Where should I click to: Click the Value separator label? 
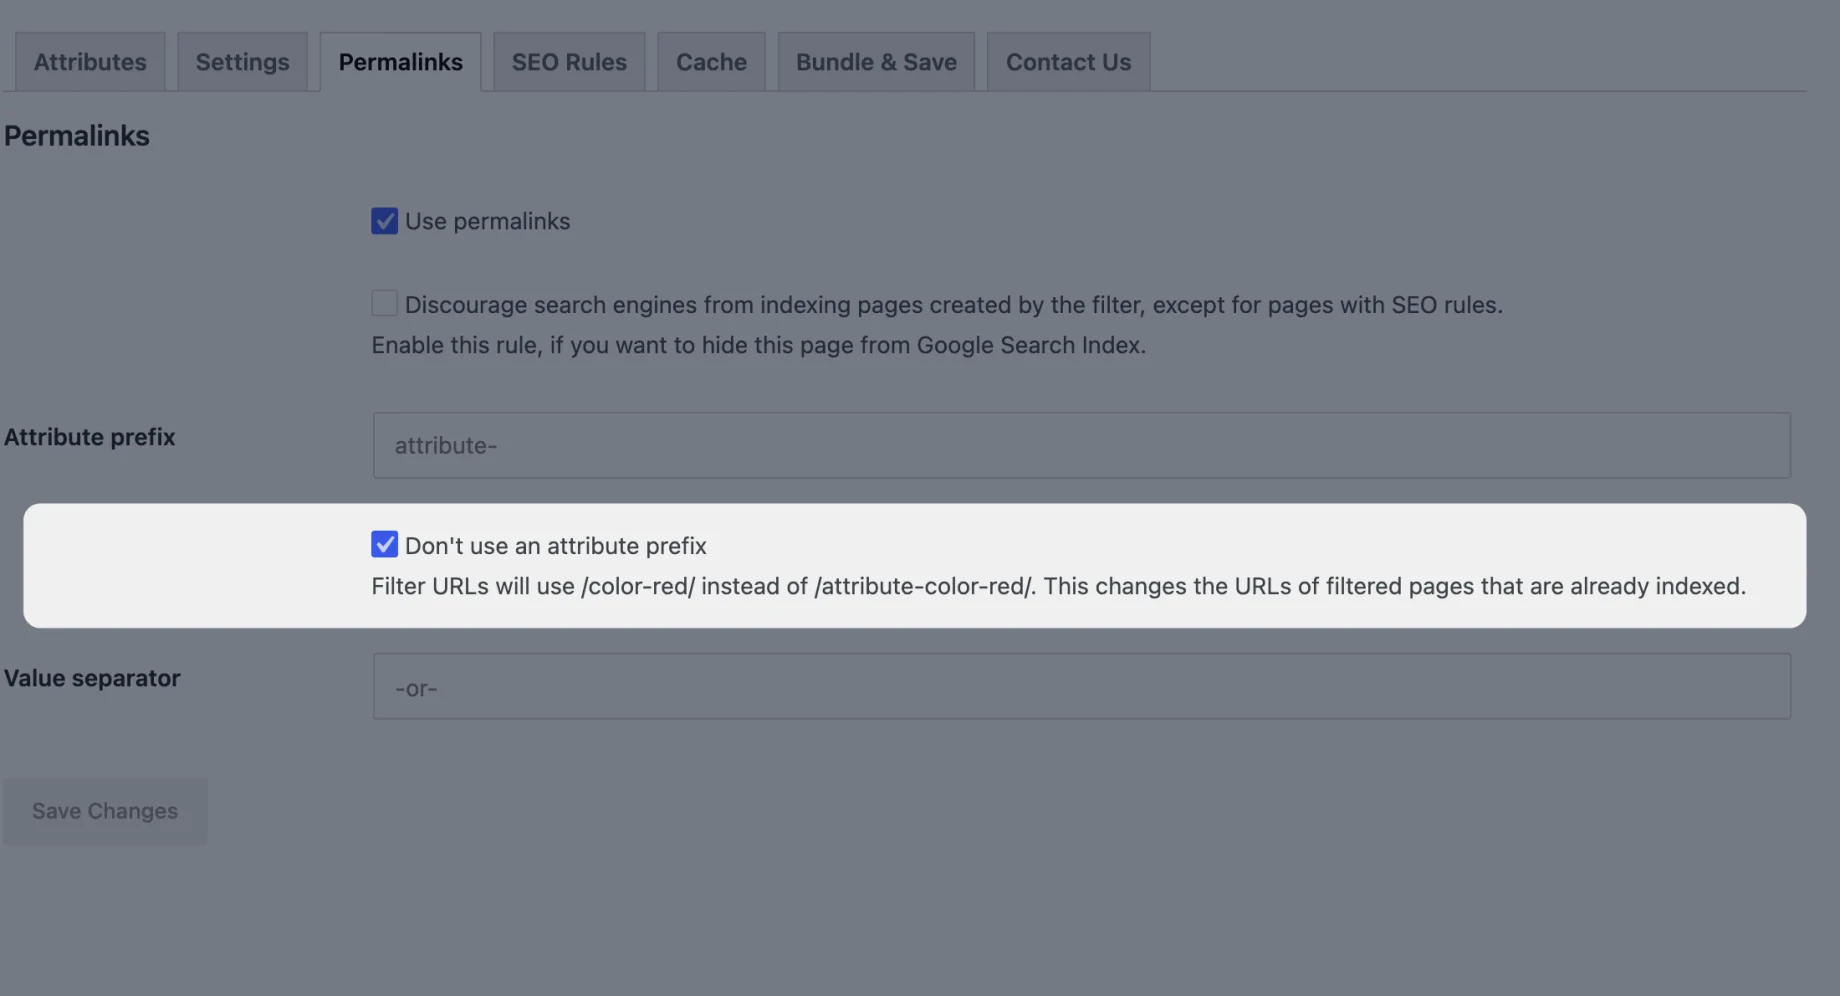92,678
